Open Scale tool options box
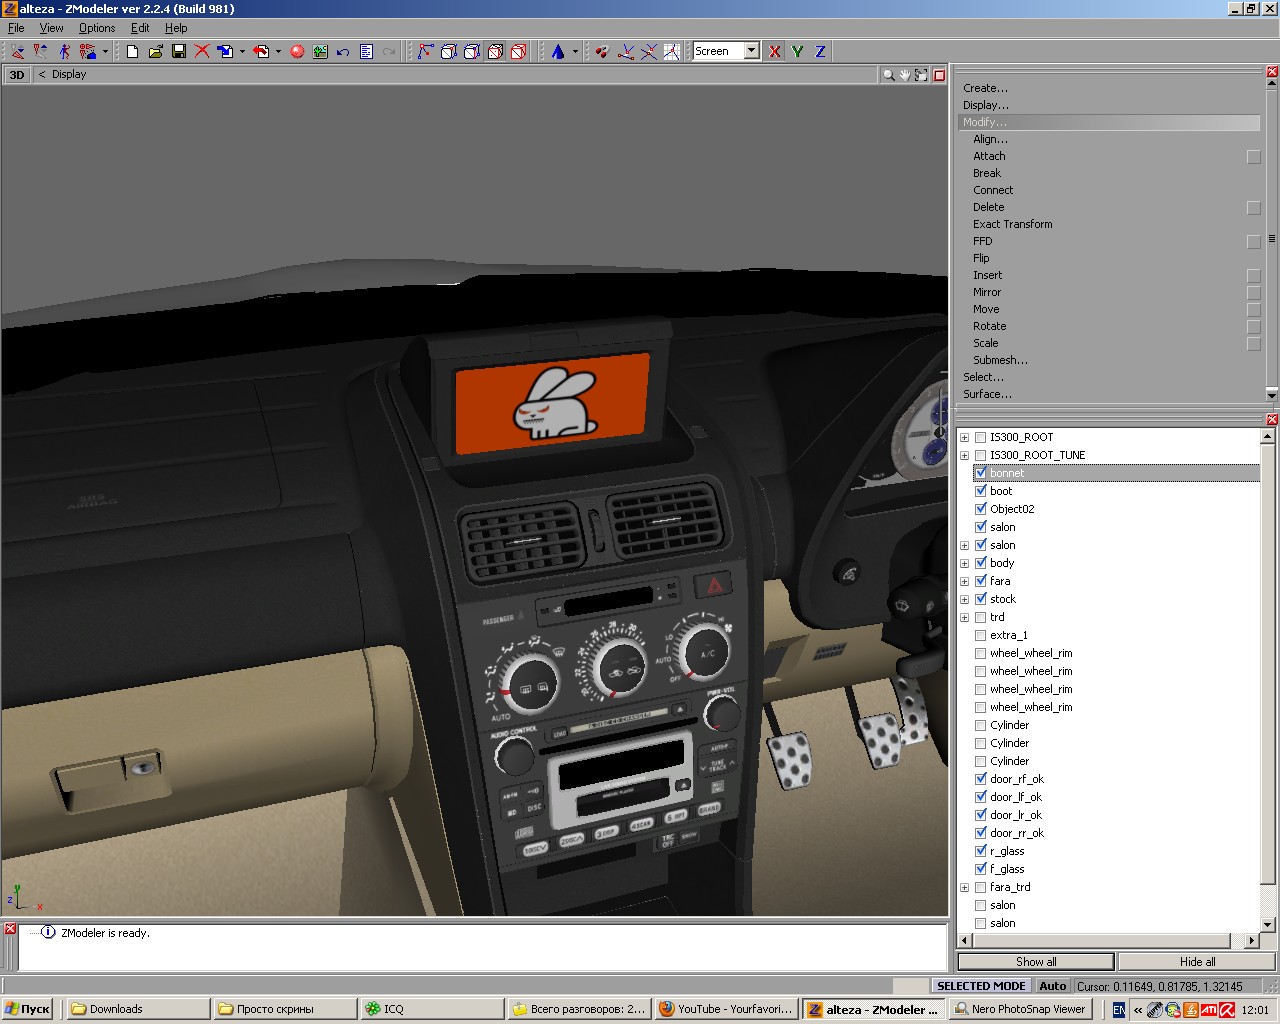The image size is (1280, 1024). [1253, 343]
